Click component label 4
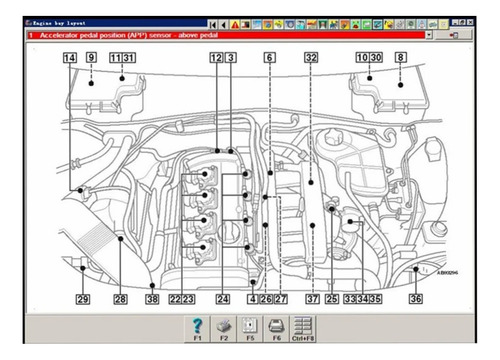Screen dimensions: 500x360 point(253,299)
